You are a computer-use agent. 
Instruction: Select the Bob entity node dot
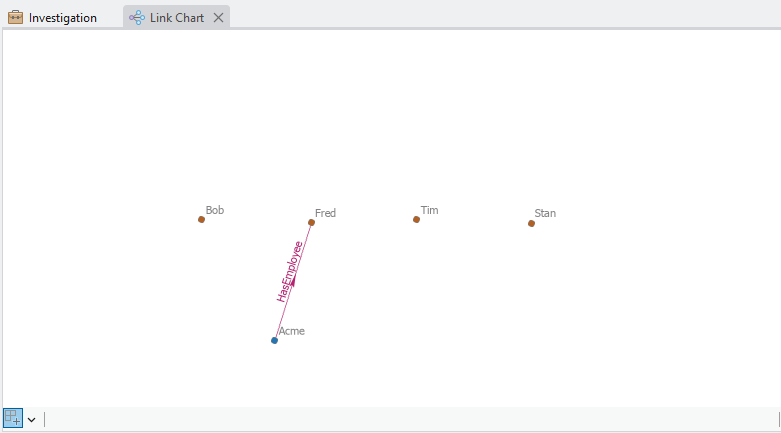pyautogui.click(x=201, y=219)
